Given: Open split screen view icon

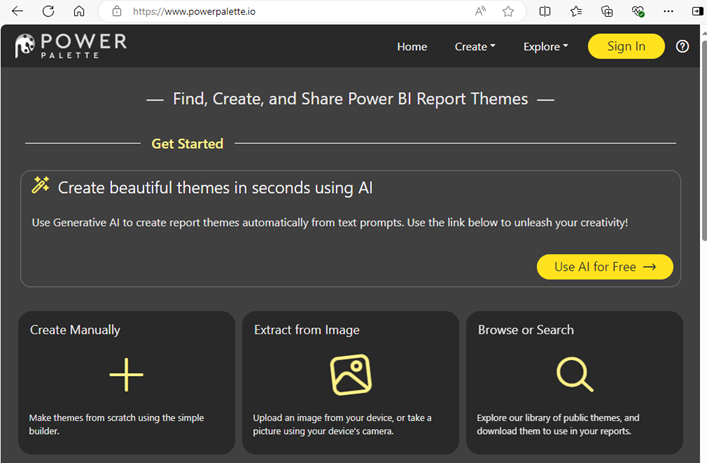Looking at the screenshot, I should coord(545,11).
